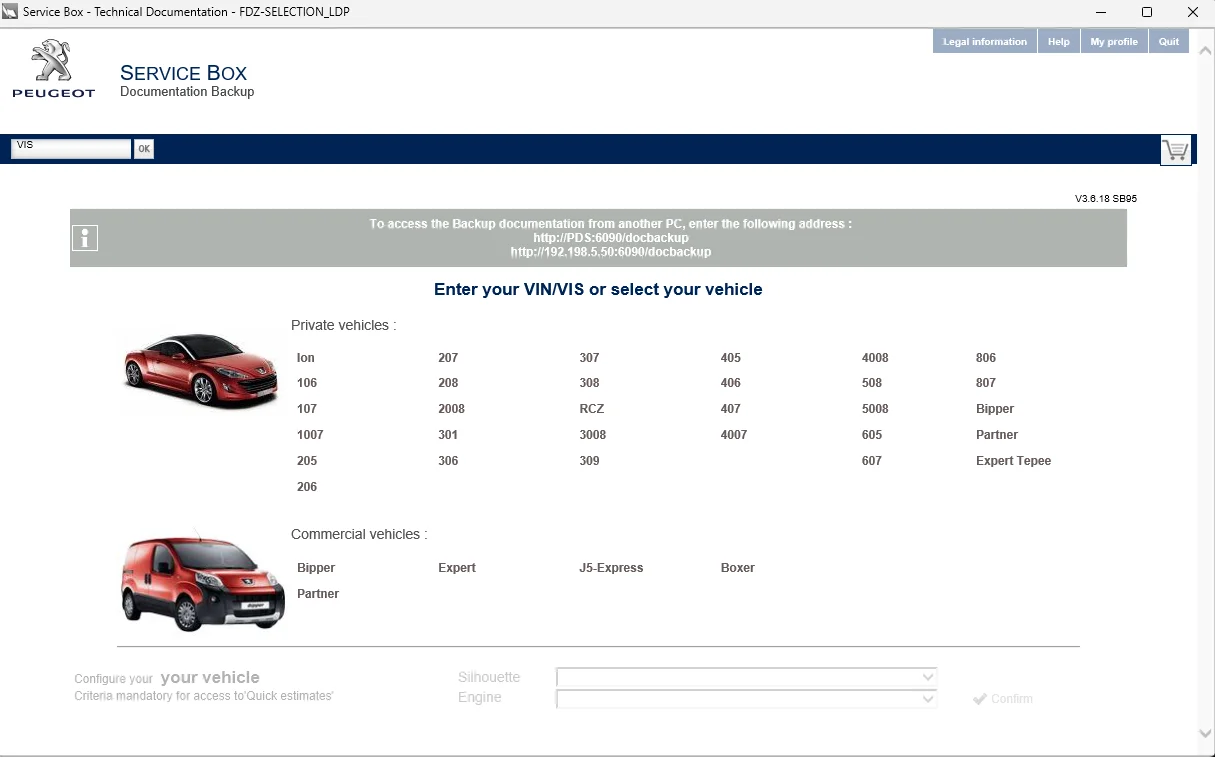This screenshot has width=1215, height=757.
Task: Click the Service Box window title icon
Action: [x=10, y=12]
